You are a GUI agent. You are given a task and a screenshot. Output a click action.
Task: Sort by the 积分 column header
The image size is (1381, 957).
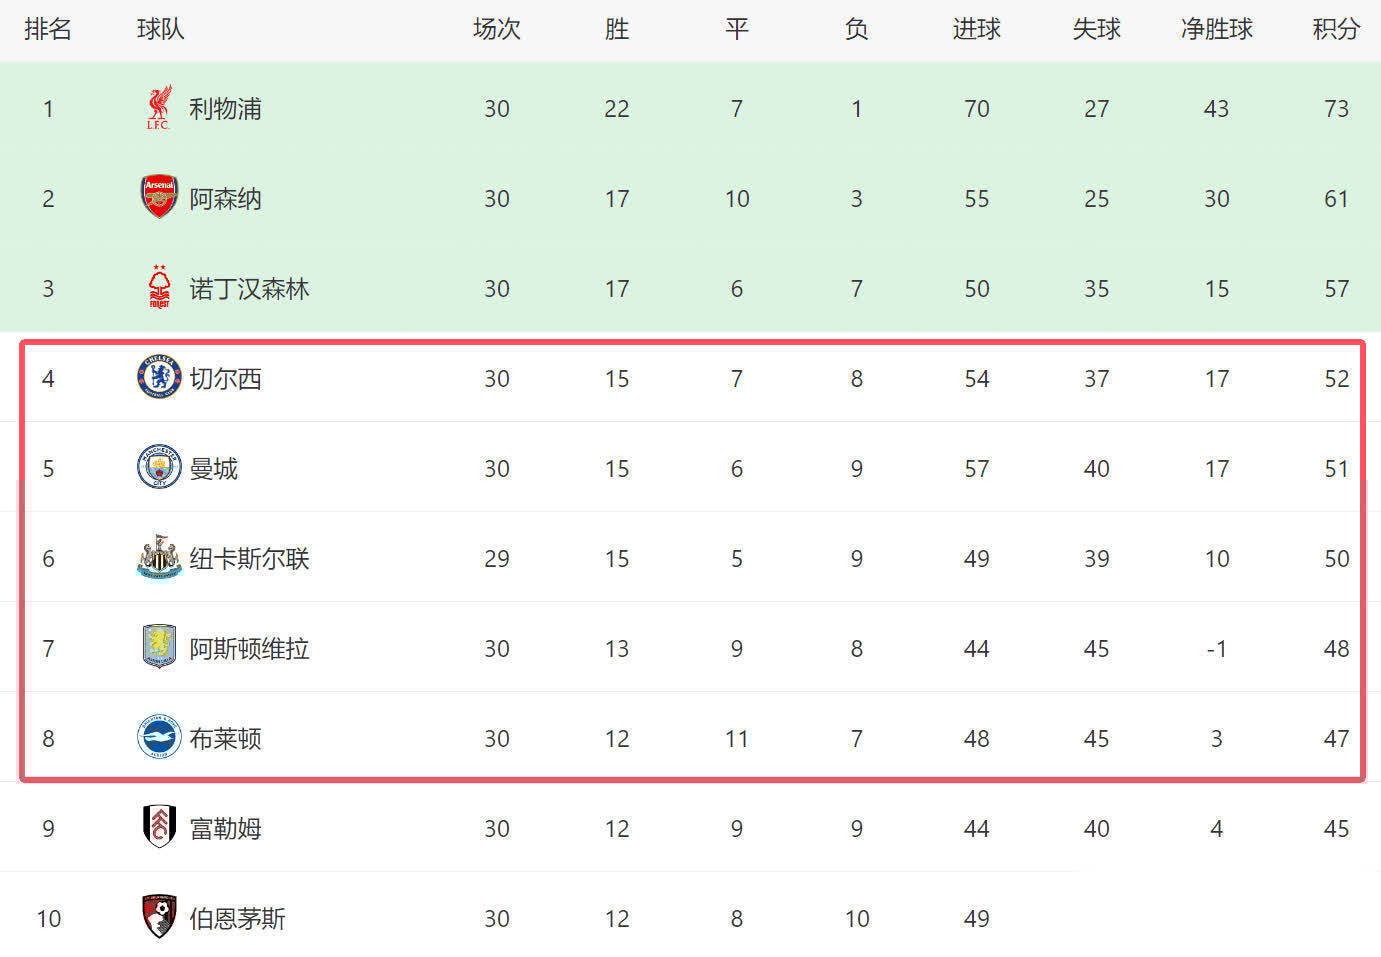[1336, 29]
